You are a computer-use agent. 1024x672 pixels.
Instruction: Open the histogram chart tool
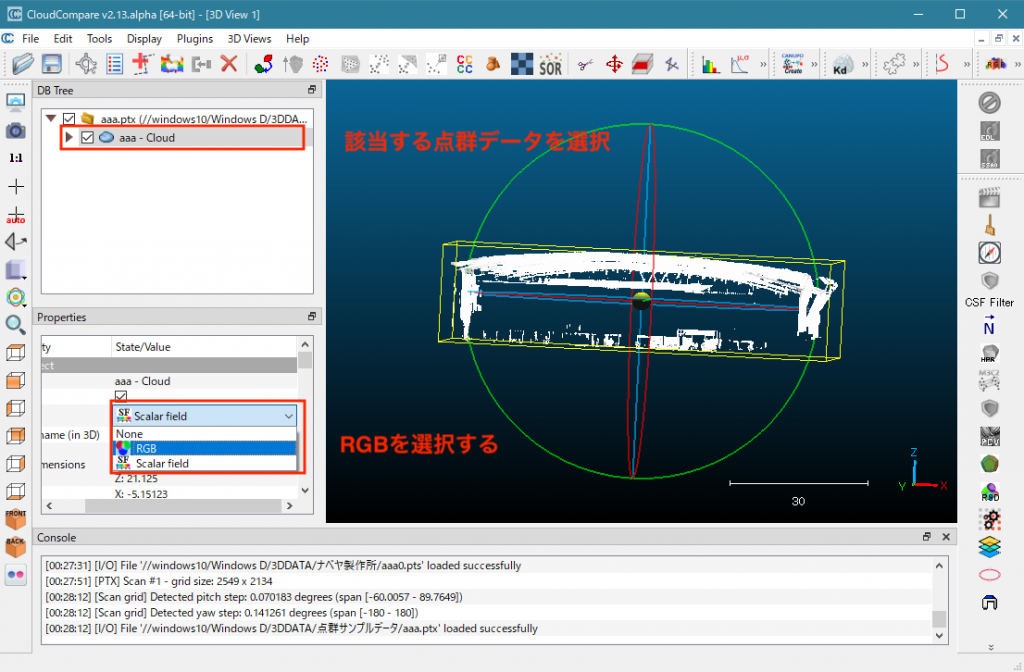tap(711, 64)
